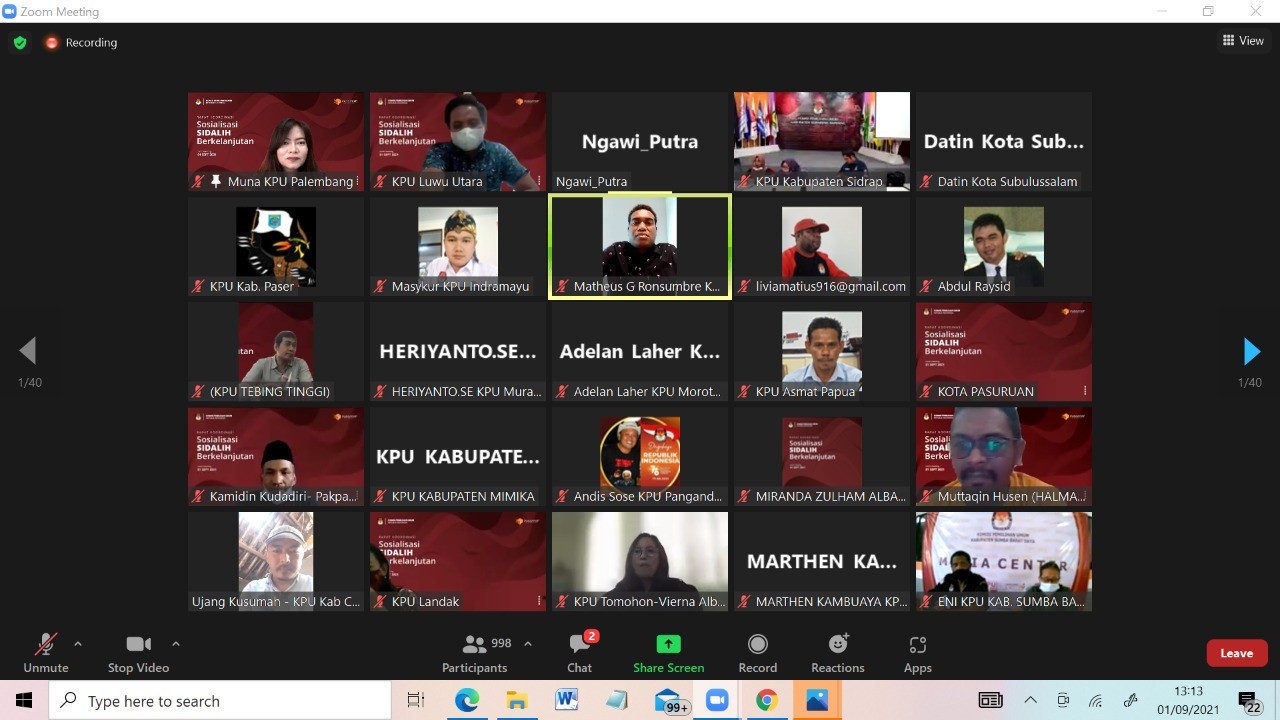Open the View layout menu
Image resolution: width=1280 pixels, height=720 pixels.
tap(1243, 41)
